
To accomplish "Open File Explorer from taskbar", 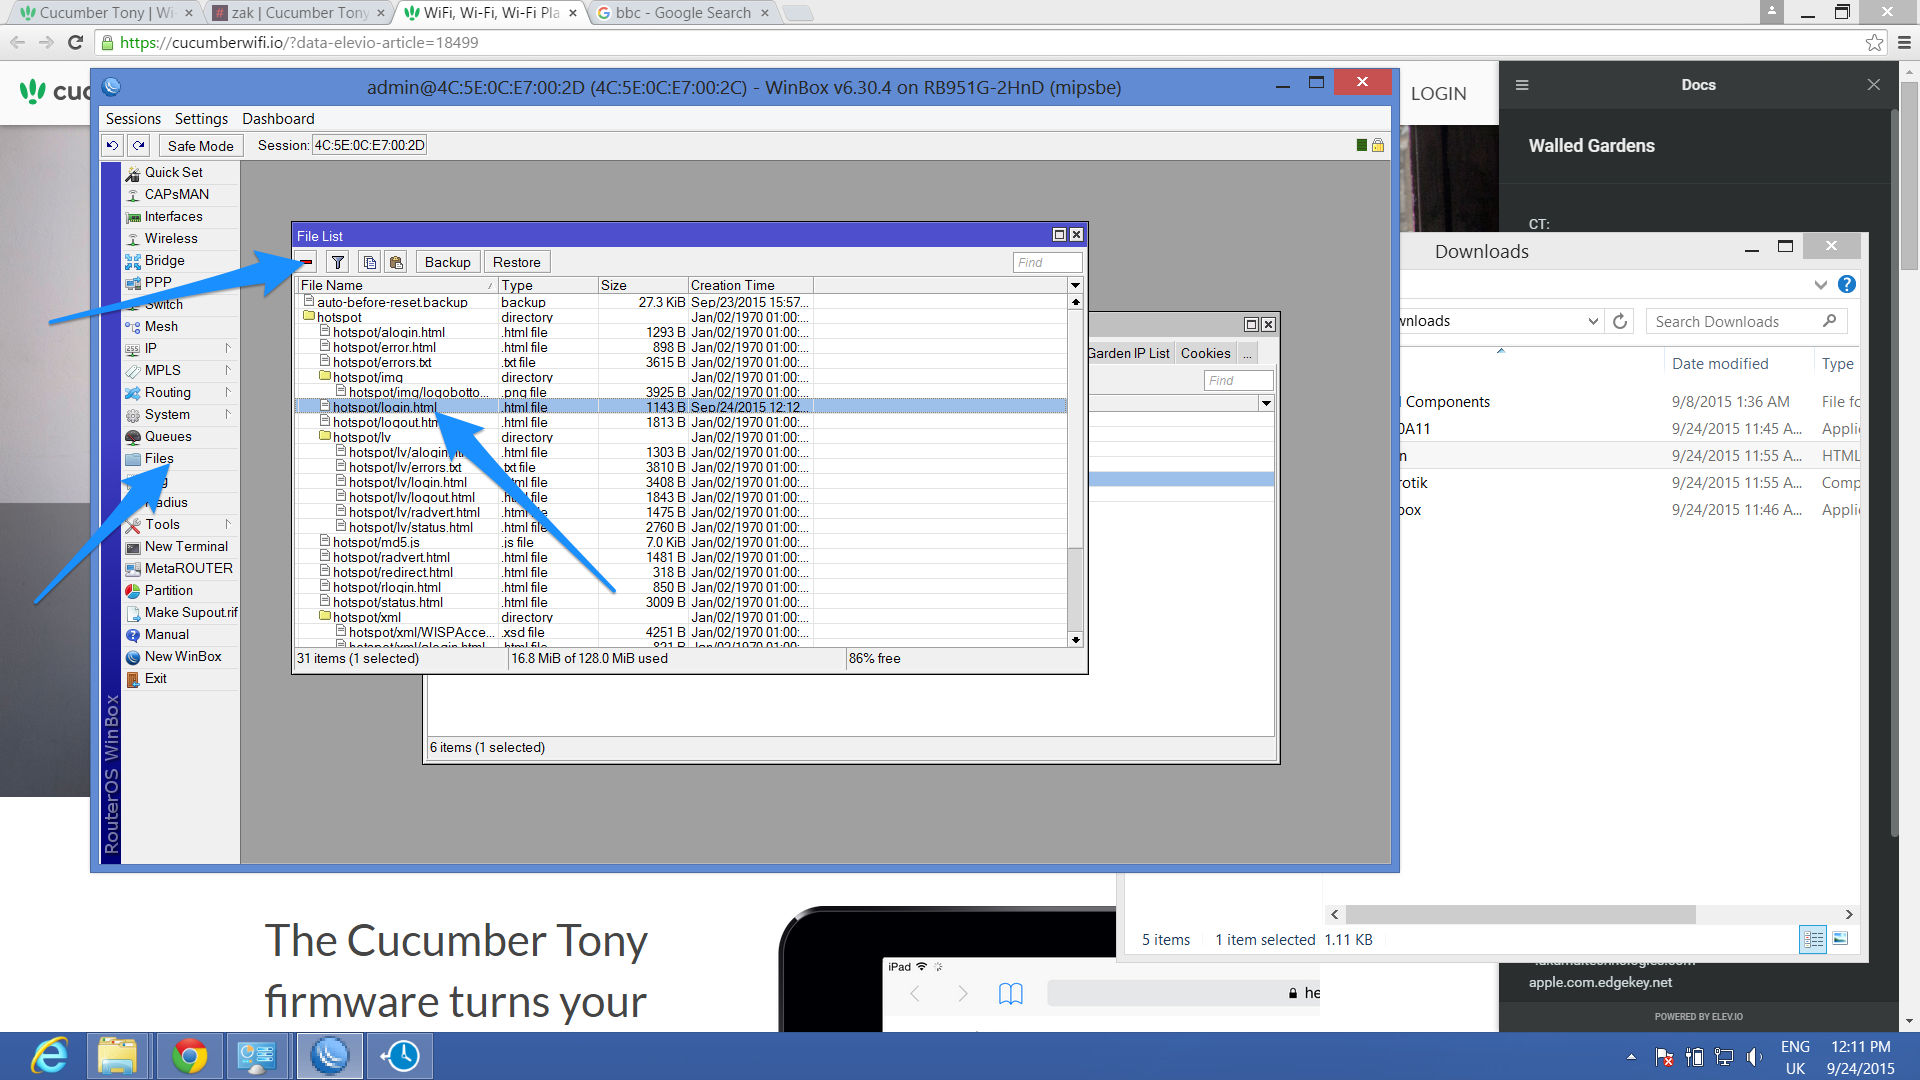I will click(x=117, y=1056).
